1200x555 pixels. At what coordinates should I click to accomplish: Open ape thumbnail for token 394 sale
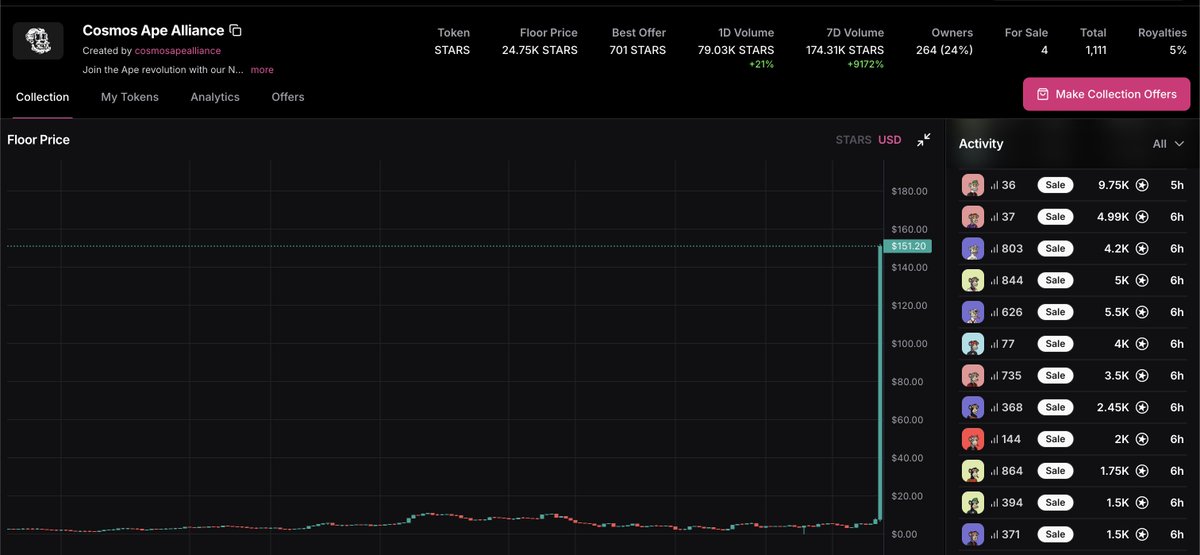click(x=973, y=503)
